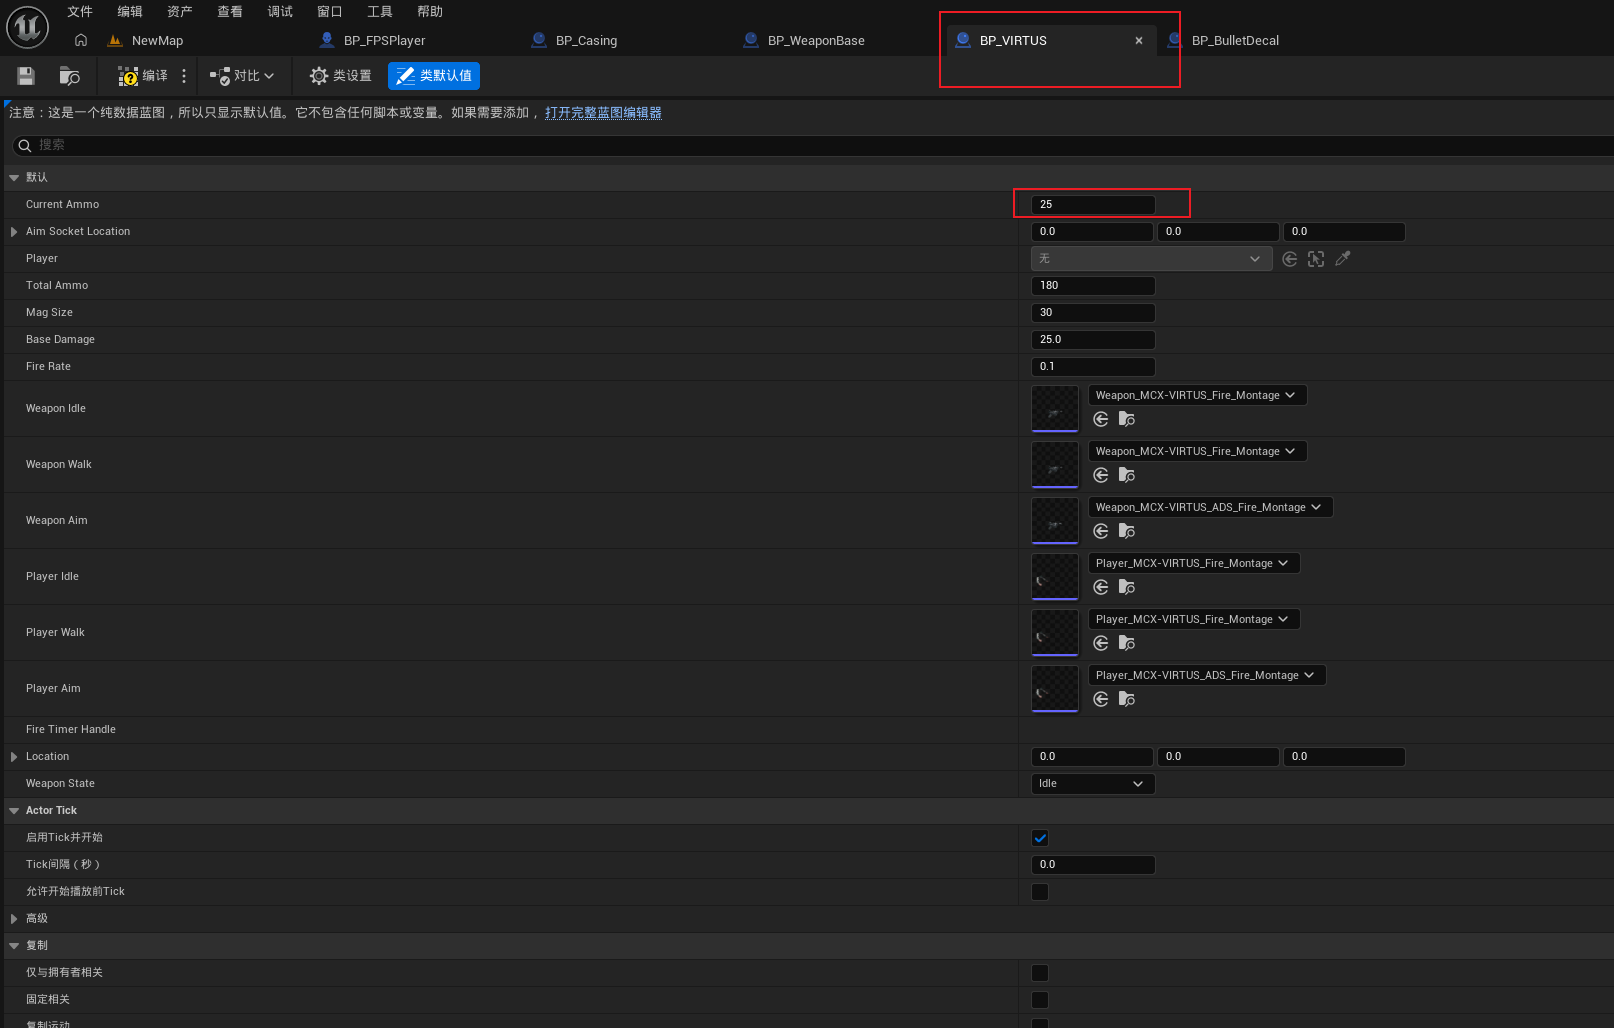Click the home icon beside NewMap tab

pos(81,40)
